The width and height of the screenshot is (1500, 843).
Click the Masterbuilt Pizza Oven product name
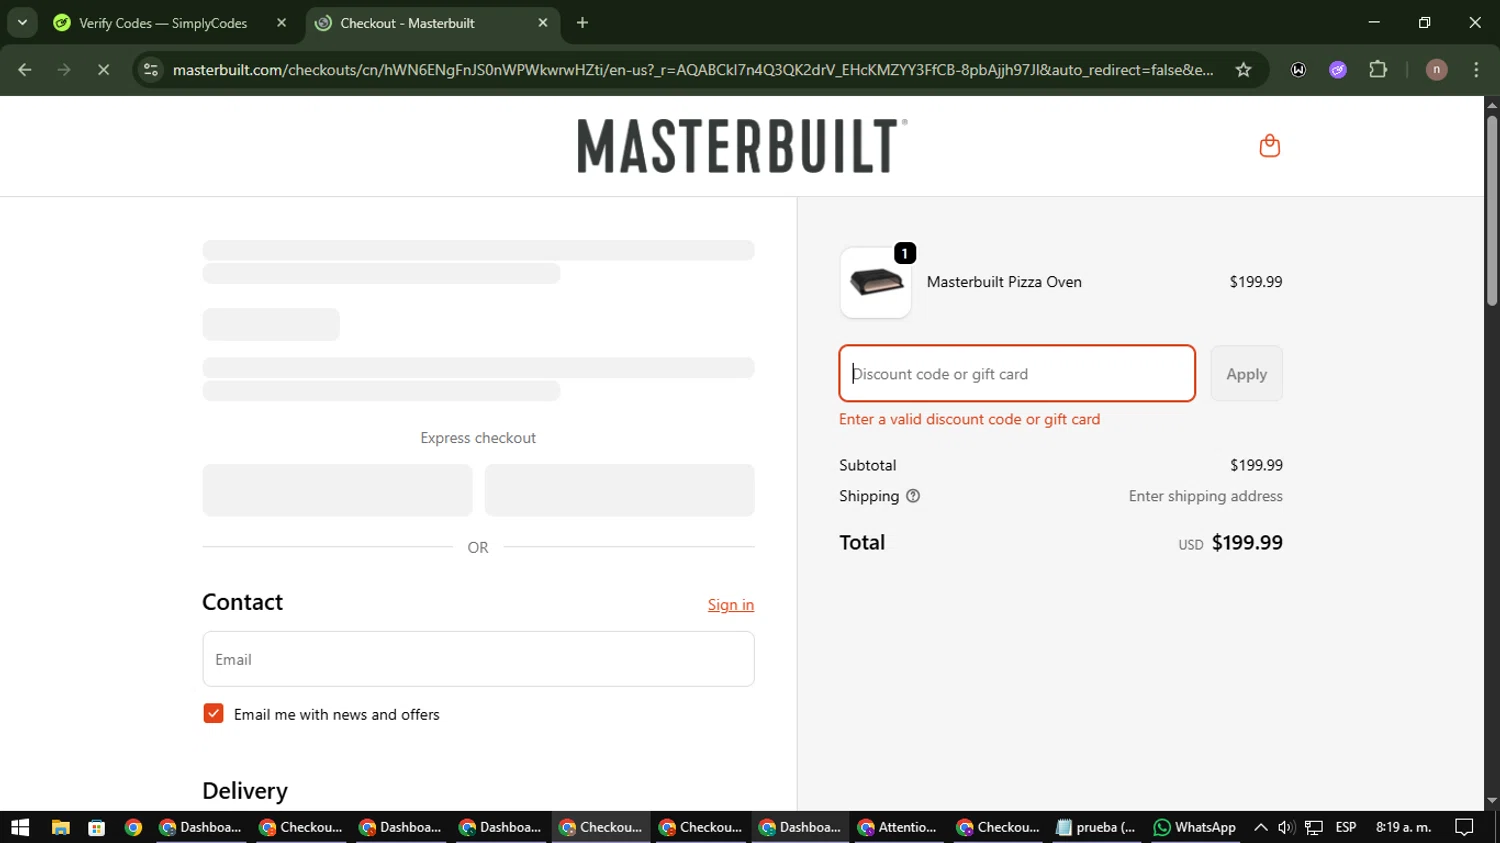click(x=1004, y=282)
